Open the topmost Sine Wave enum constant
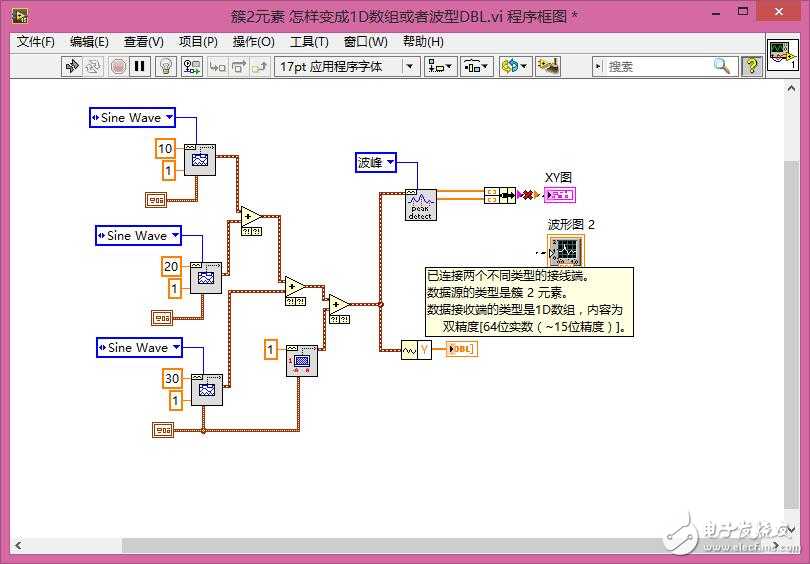 pyautogui.click(x=132, y=118)
